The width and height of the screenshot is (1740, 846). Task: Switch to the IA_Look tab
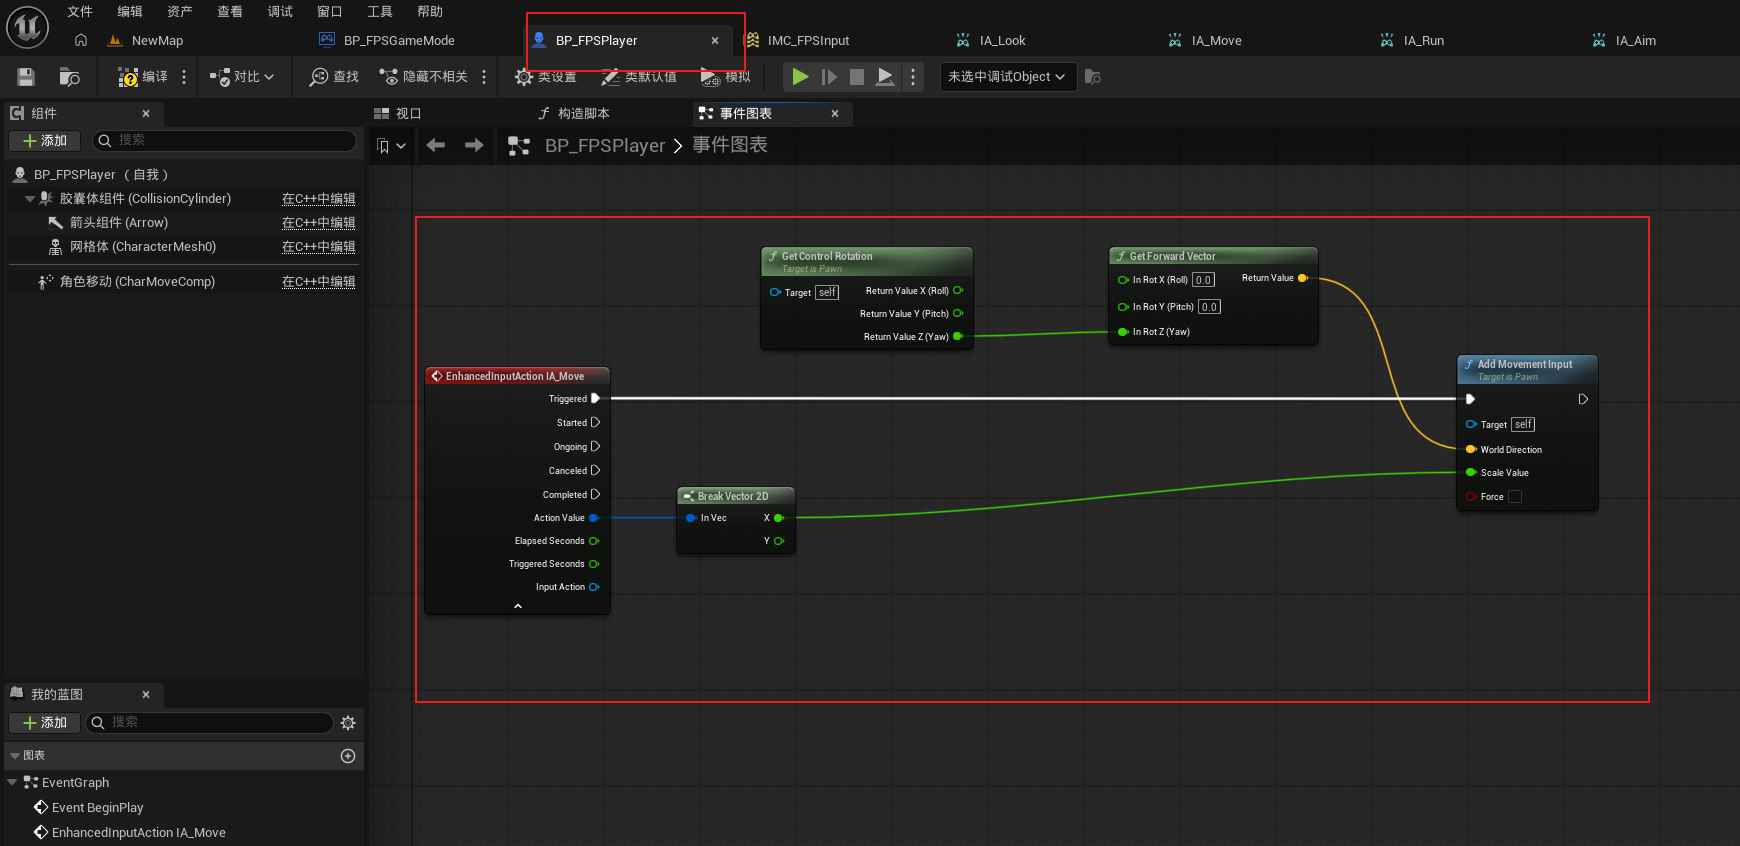pos(1002,41)
